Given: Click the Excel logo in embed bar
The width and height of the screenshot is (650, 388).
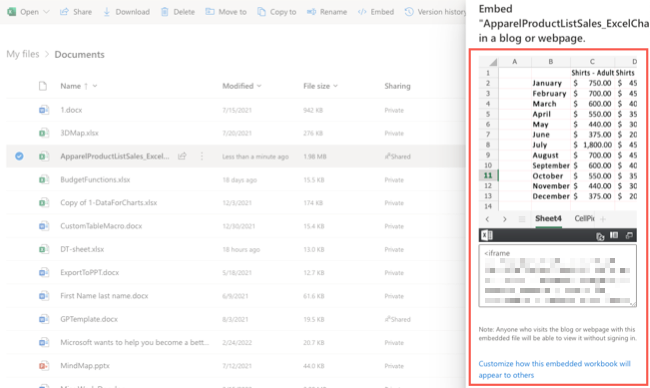Looking at the screenshot, I should tap(487, 235).
